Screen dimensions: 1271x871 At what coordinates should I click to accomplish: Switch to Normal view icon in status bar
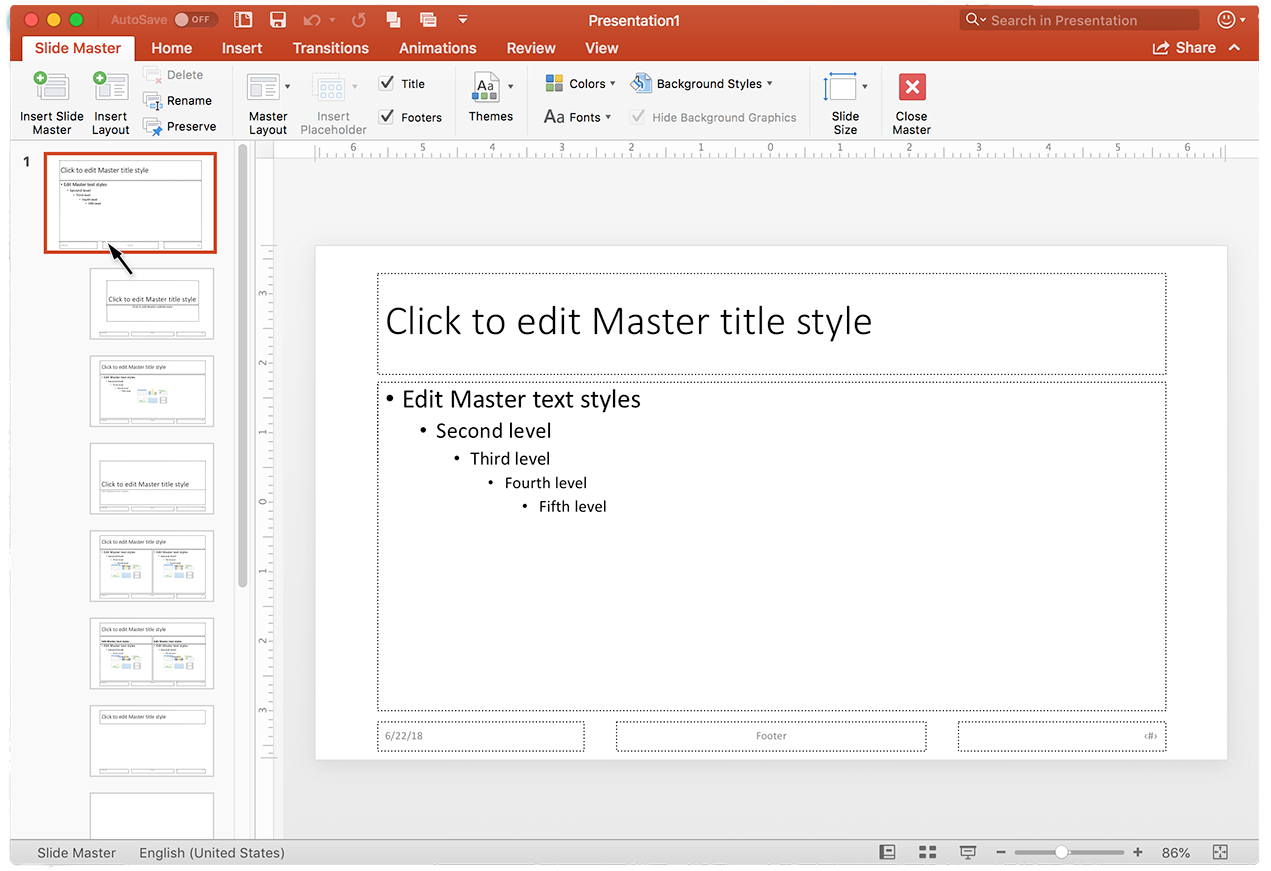click(x=887, y=853)
